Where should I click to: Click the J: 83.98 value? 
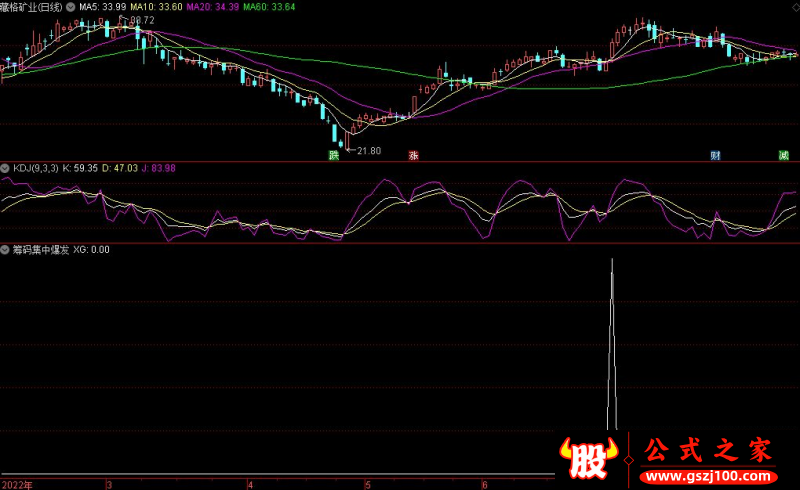(x=159, y=168)
